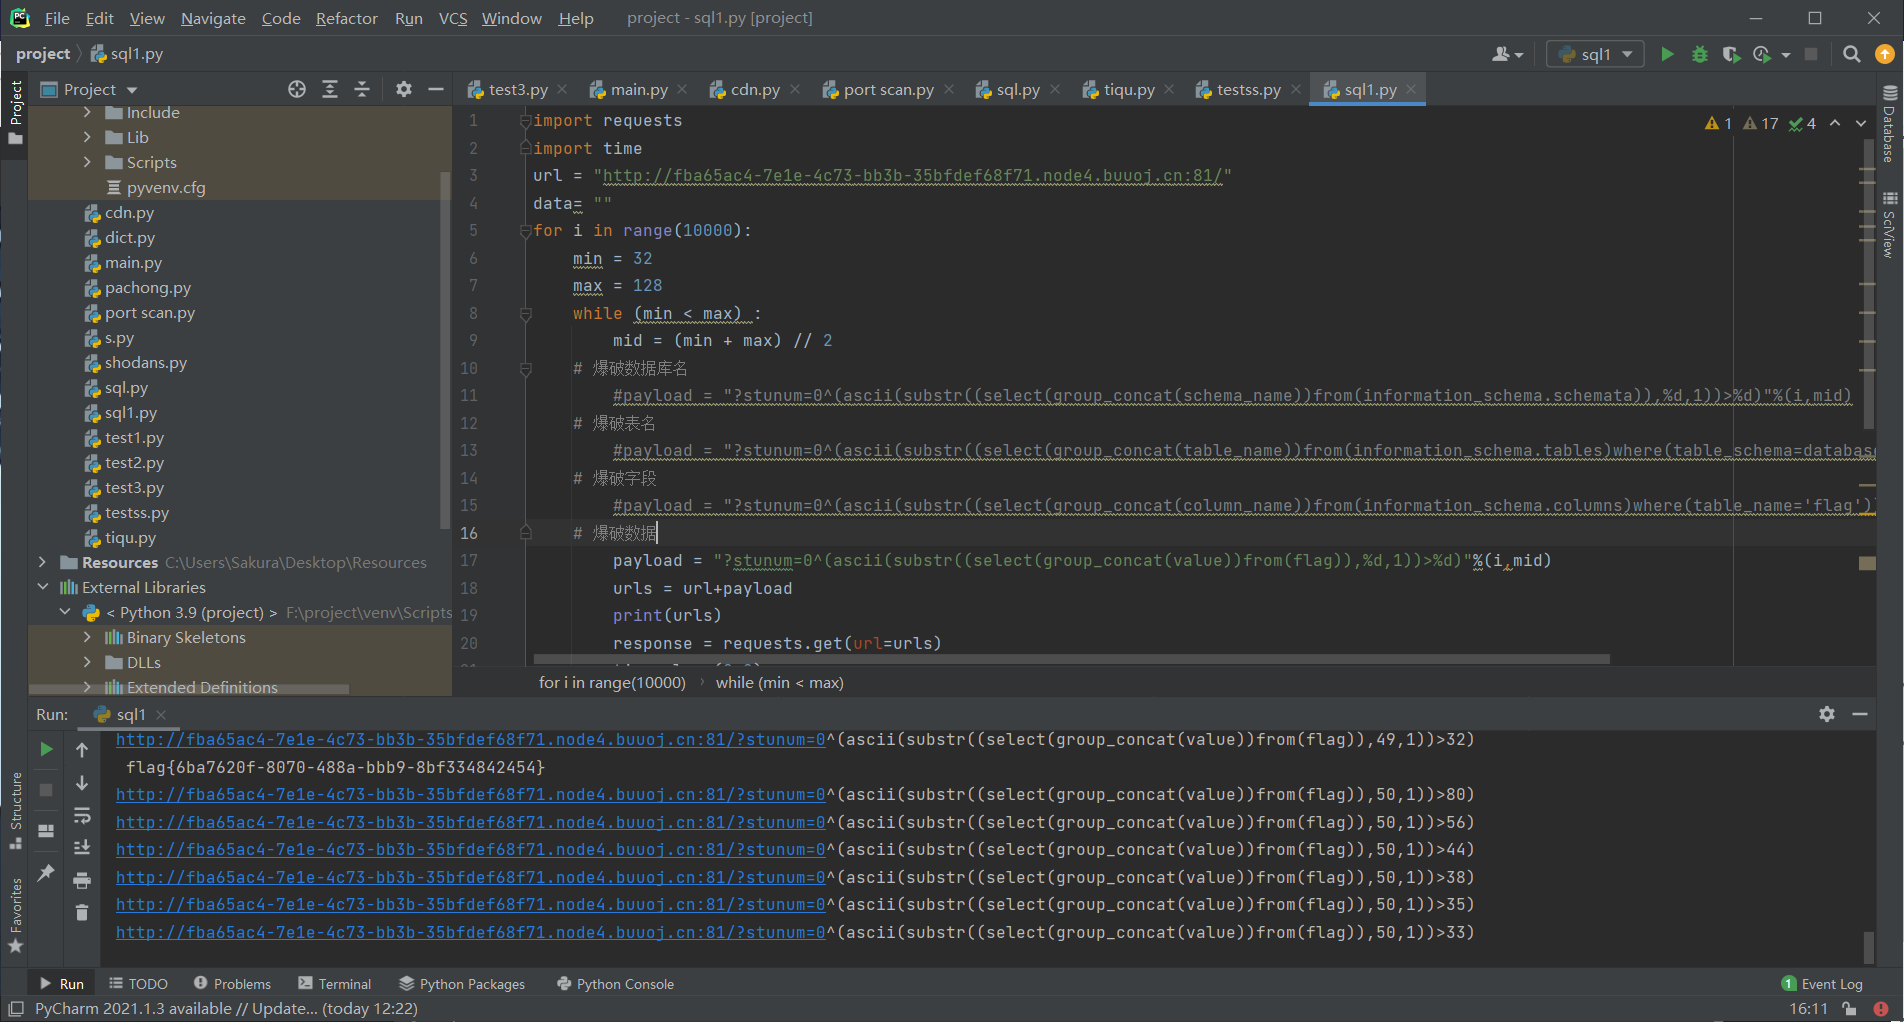Open the VCS menu
The image size is (1904, 1022).
452,18
